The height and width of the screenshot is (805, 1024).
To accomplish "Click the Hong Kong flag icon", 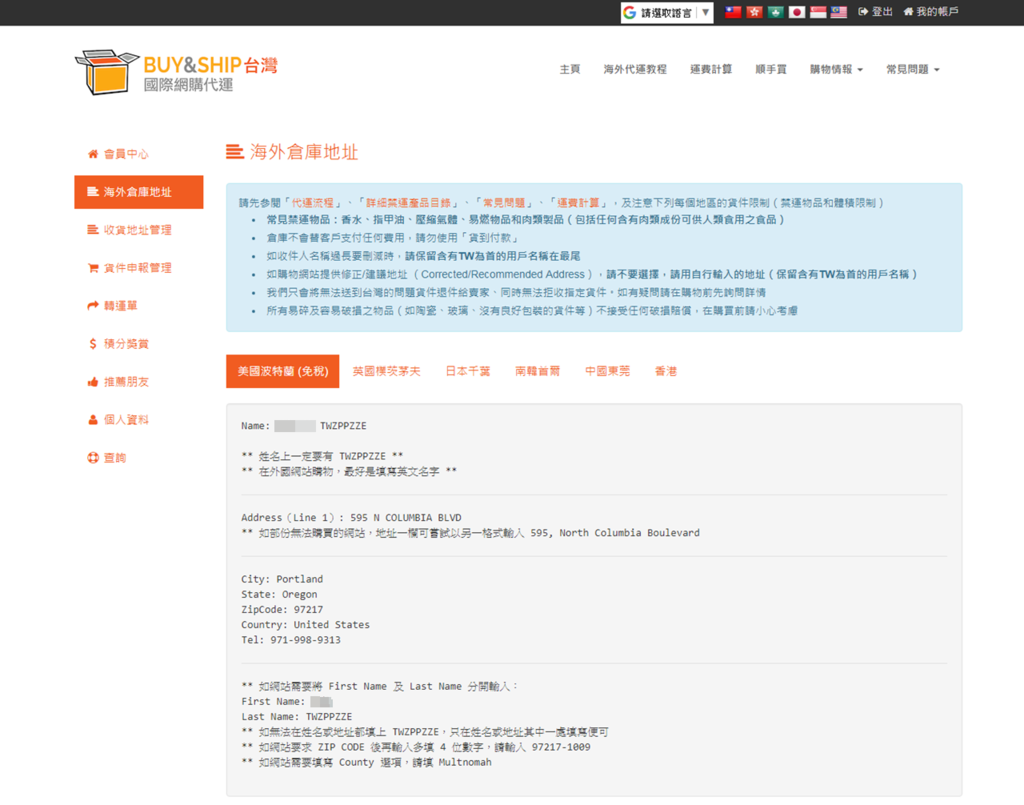I will pyautogui.click(x=754, y=12).
